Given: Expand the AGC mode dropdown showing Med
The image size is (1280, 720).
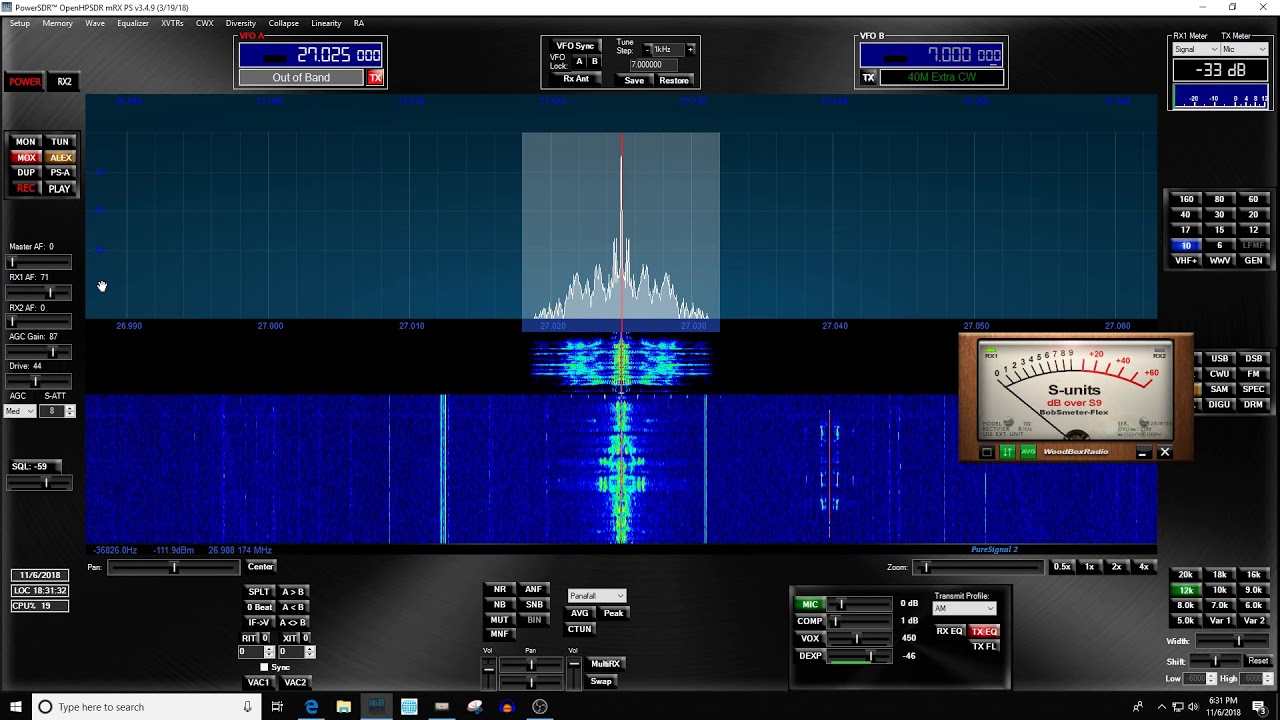Looking at the screenshot, I should (22, 411).
